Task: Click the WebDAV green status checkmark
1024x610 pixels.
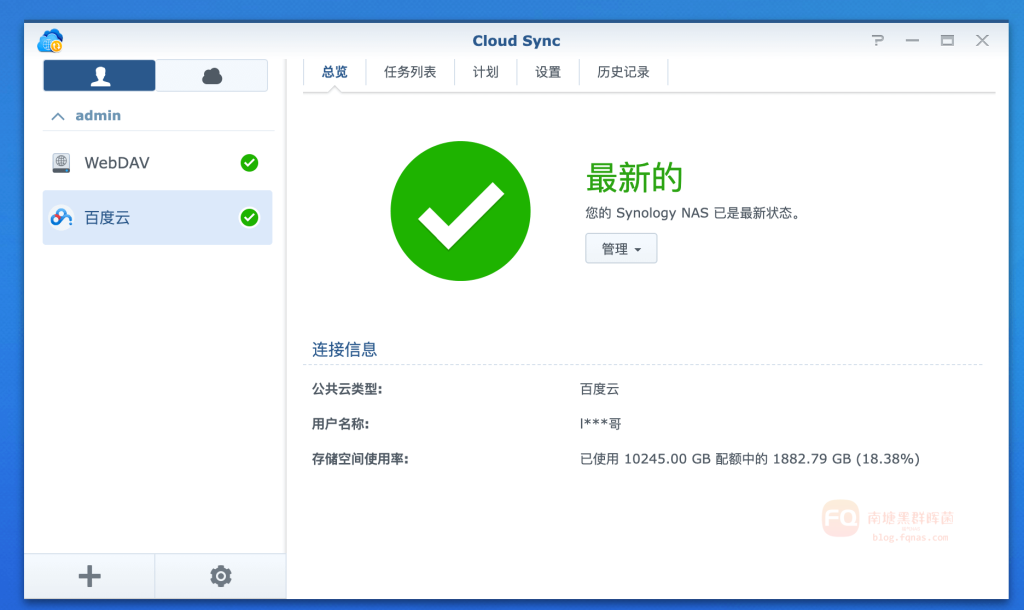Action: click(249, 163)
